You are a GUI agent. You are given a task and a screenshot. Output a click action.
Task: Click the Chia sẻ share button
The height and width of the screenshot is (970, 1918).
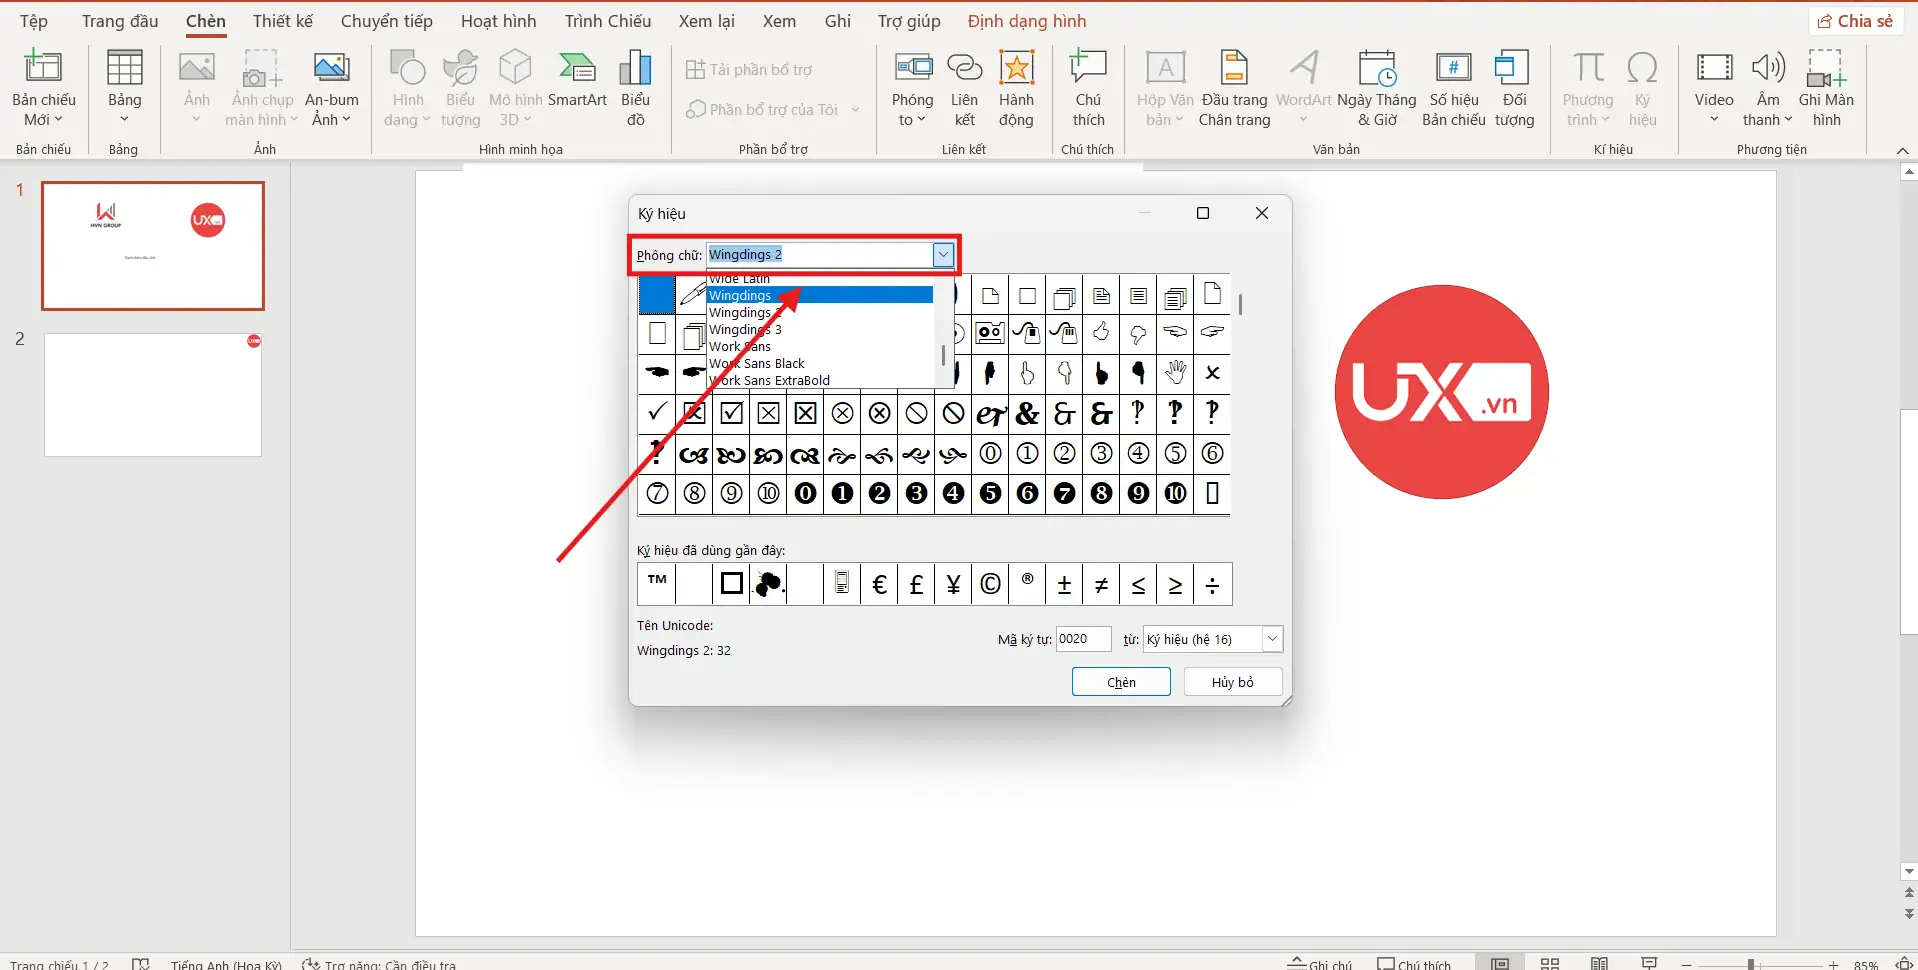click(1856, 21)
